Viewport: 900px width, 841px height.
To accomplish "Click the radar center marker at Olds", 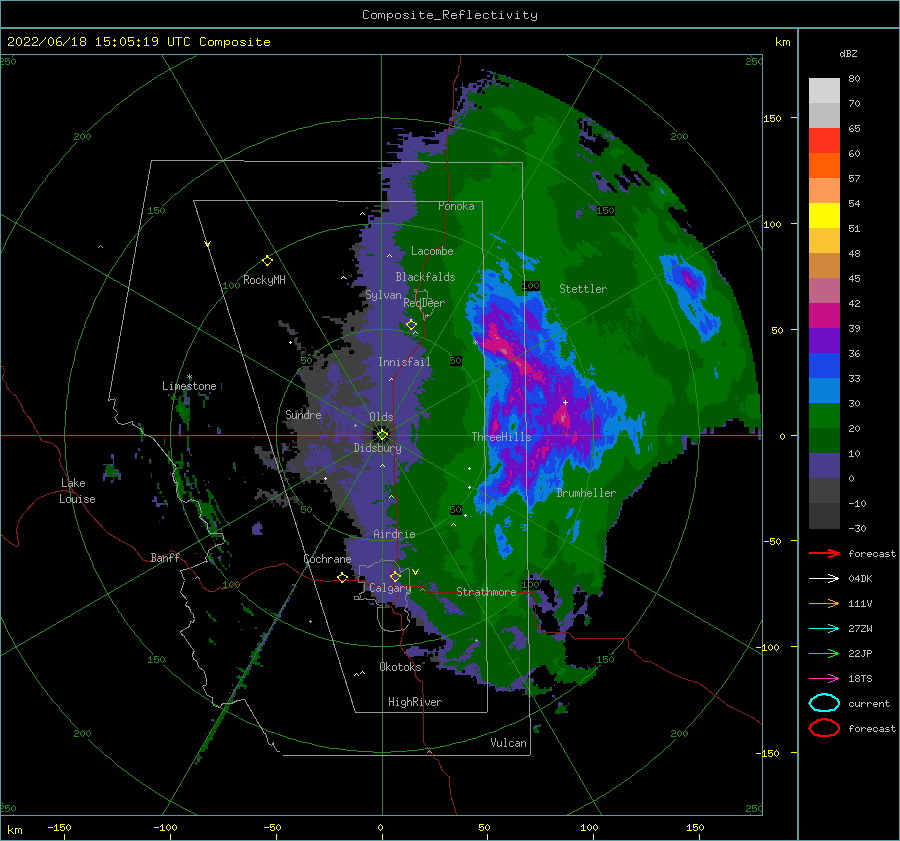I will click(x=382, y=435).
